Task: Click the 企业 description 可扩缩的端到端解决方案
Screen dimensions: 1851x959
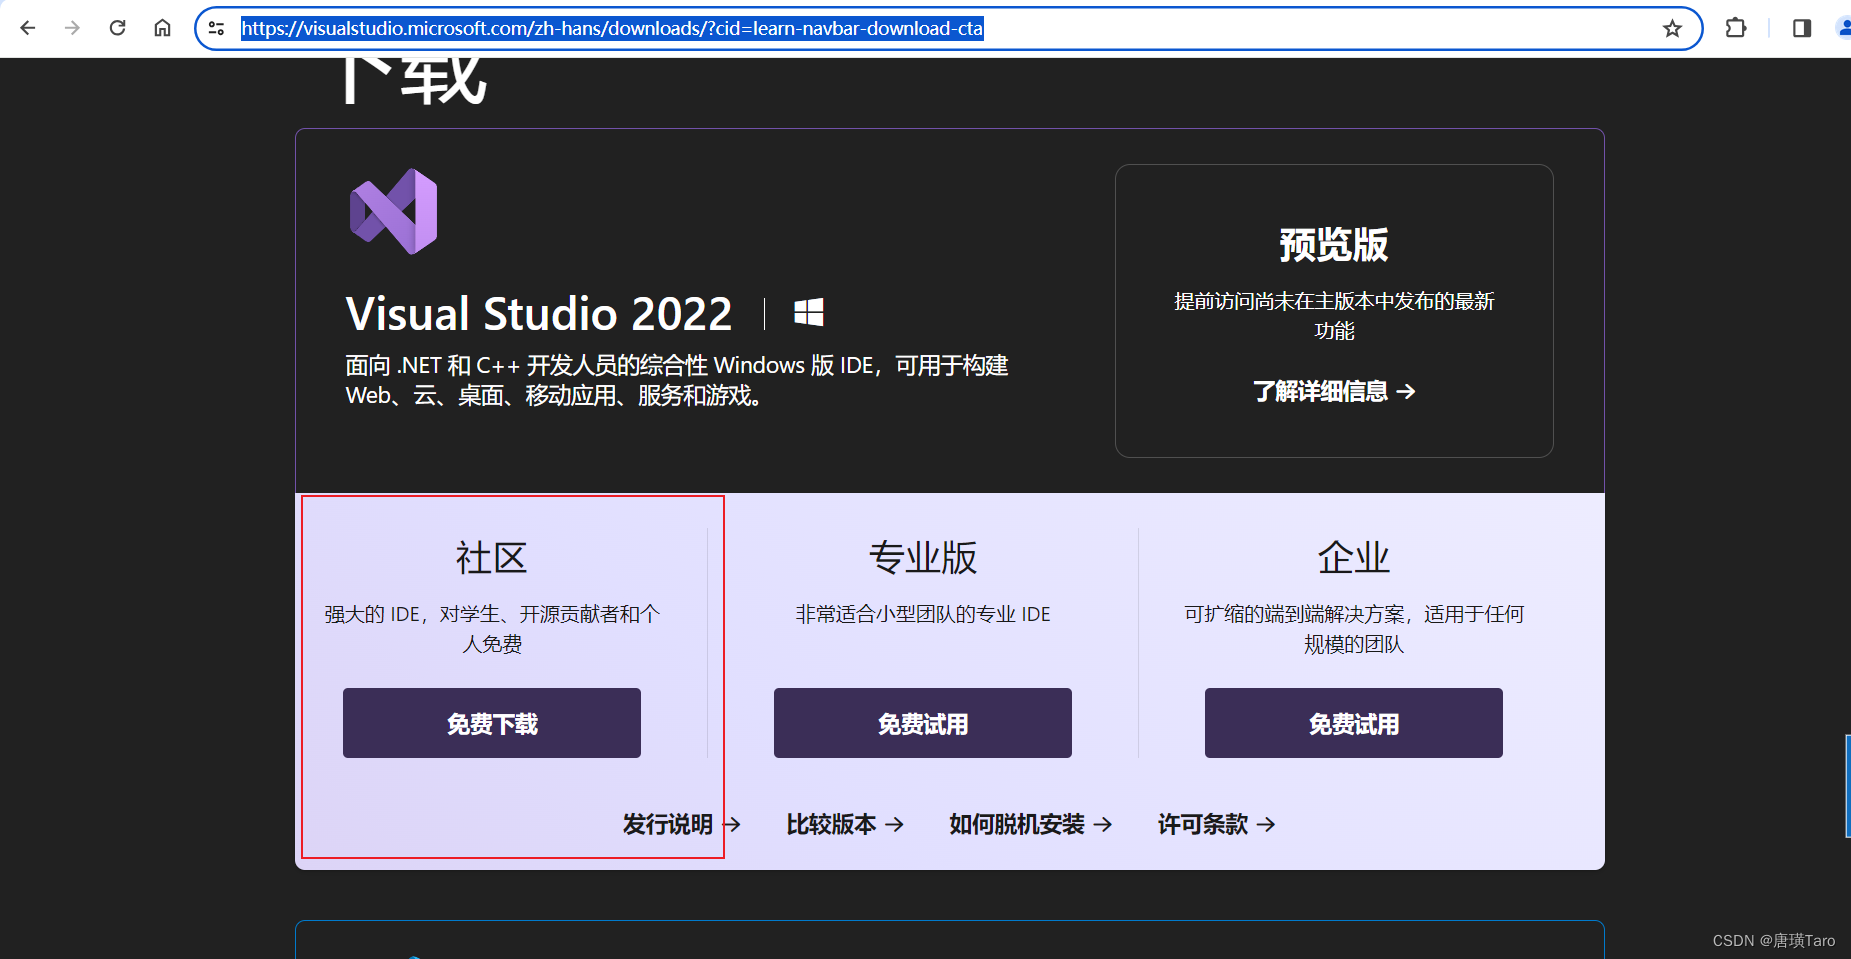Action: point(1354,629)
